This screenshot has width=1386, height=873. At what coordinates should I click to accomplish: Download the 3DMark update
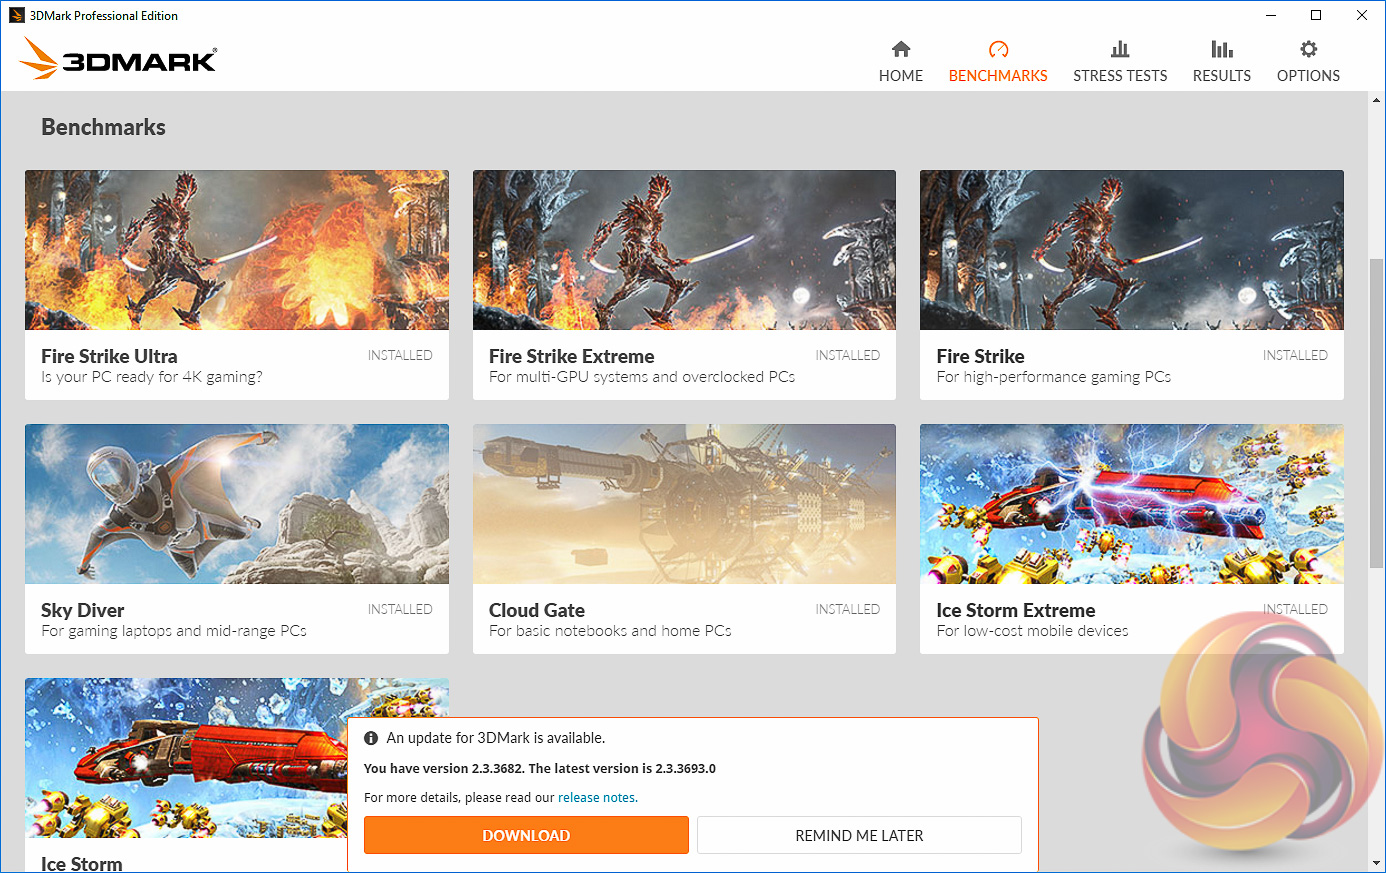(526, 835)
